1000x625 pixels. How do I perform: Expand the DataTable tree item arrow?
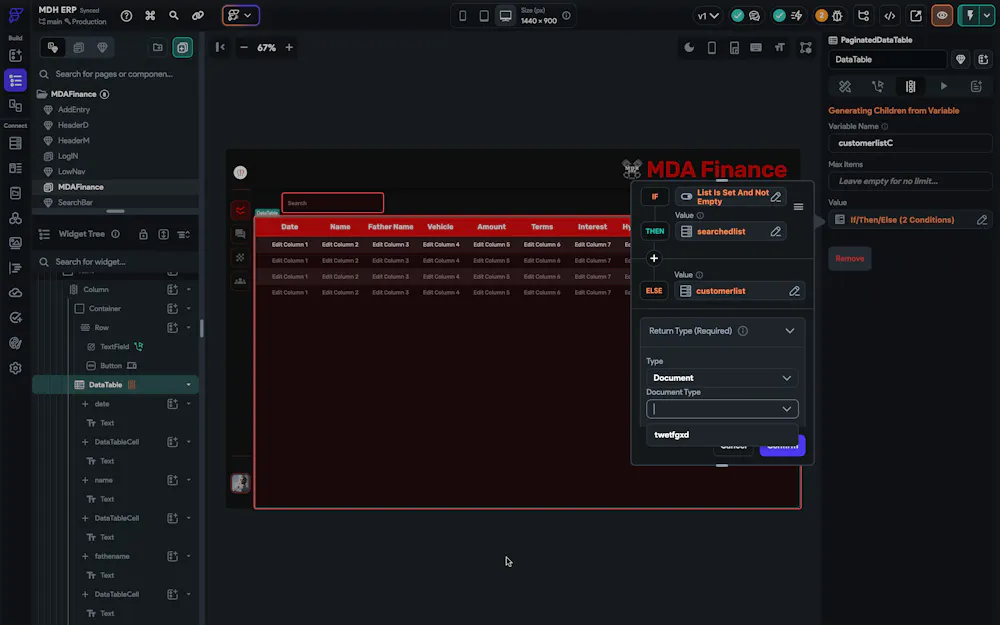[x=188, y=385]
